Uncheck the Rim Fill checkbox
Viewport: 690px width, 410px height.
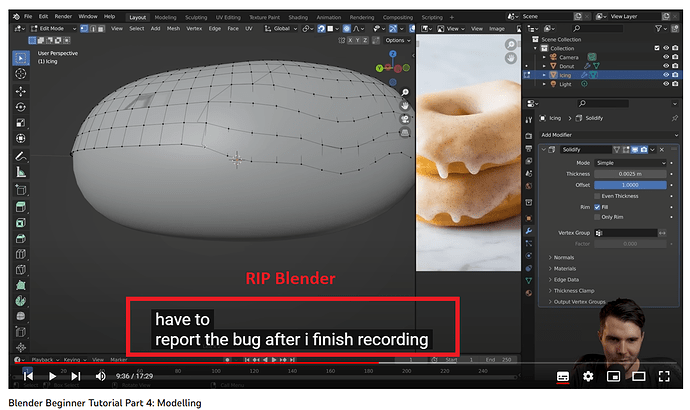tap(597, 207)
